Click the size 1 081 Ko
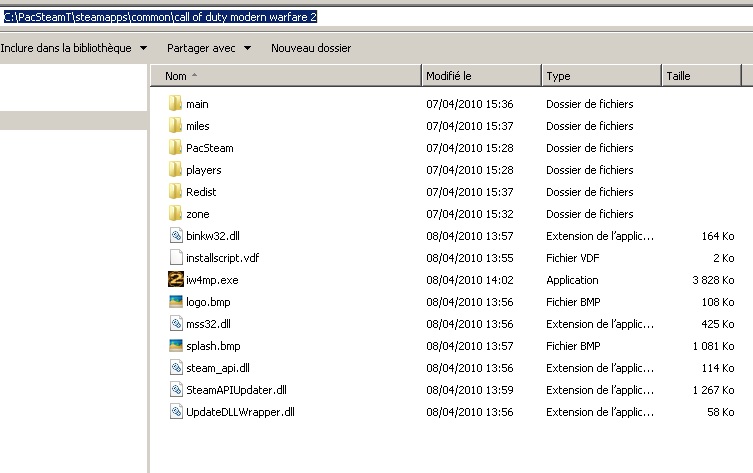 [x=713, y=346]
